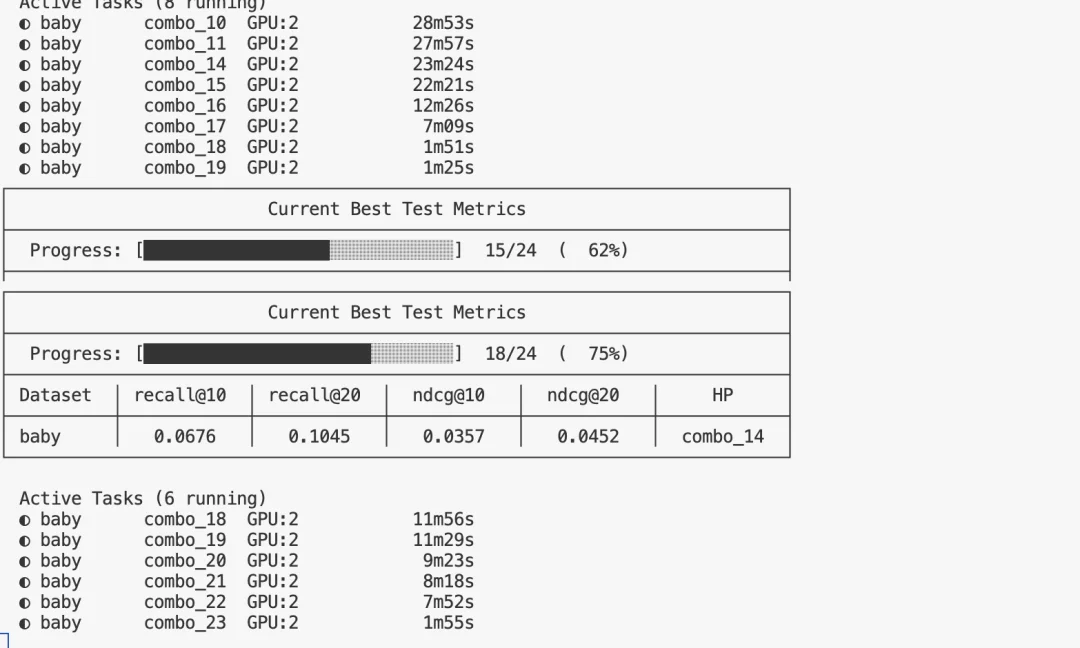Click the 0.0676 recall value
Viewport: 1080px width, 648px height.
click(185, 437)
